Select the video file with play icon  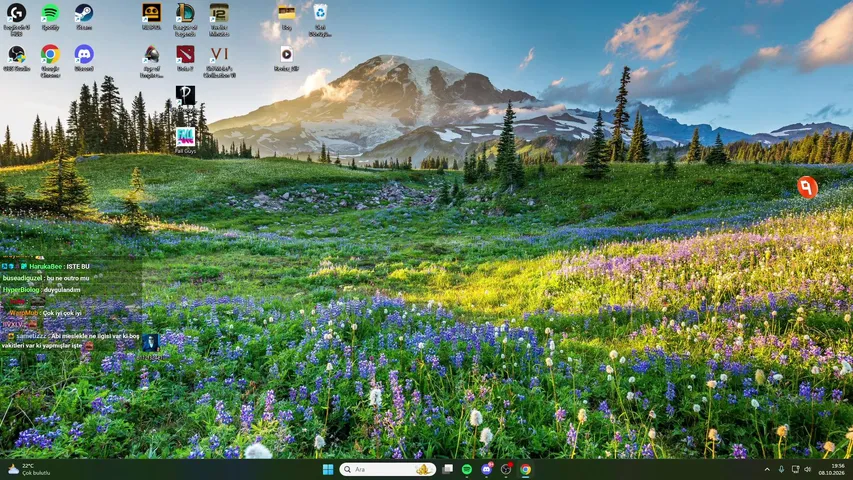tap(287, 58)
